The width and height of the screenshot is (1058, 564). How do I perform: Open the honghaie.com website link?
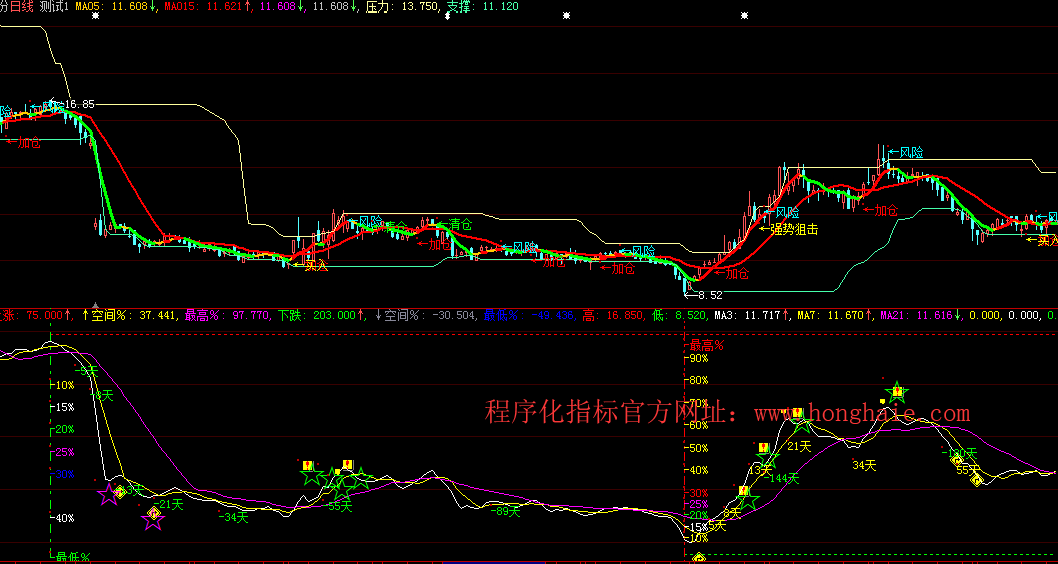pos(861,413)
